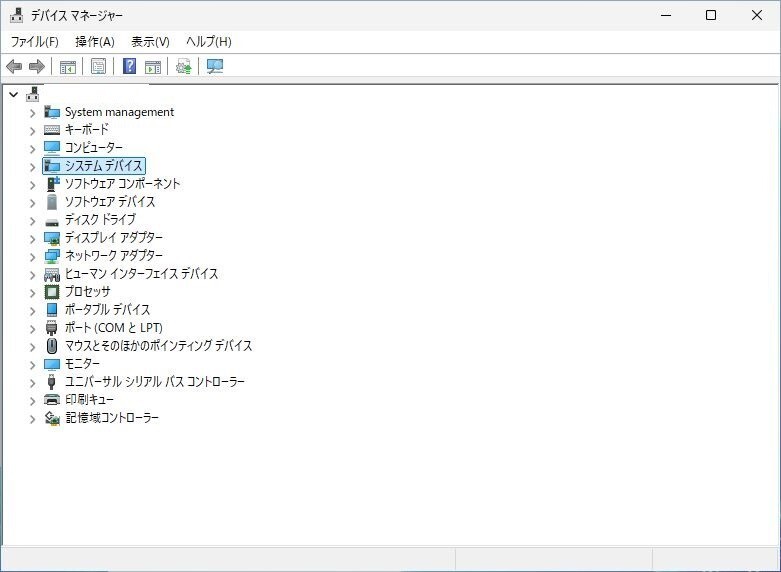Click the 印刷キュー printer icon
Viewport: 781px width, 572px height.
pyautogui.click(x=52, y=400)
